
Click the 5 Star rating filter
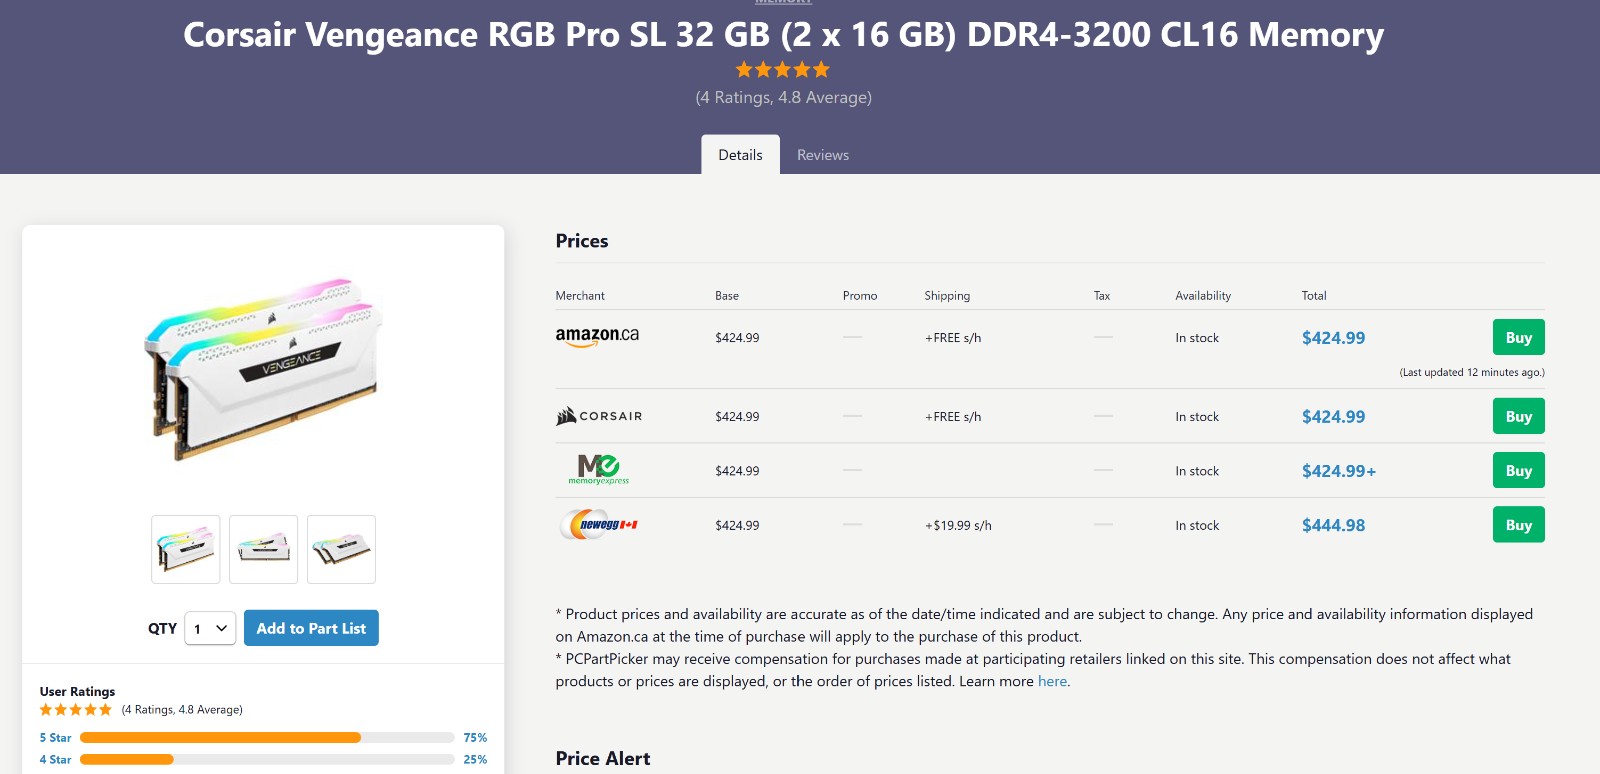55,738
